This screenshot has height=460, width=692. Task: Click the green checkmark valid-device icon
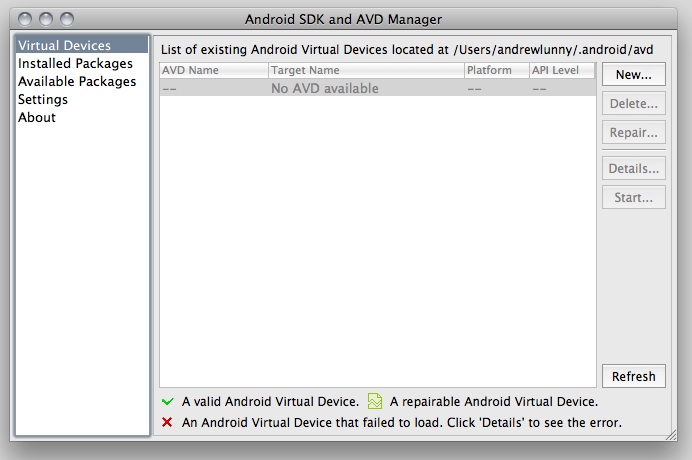point(168,401)
